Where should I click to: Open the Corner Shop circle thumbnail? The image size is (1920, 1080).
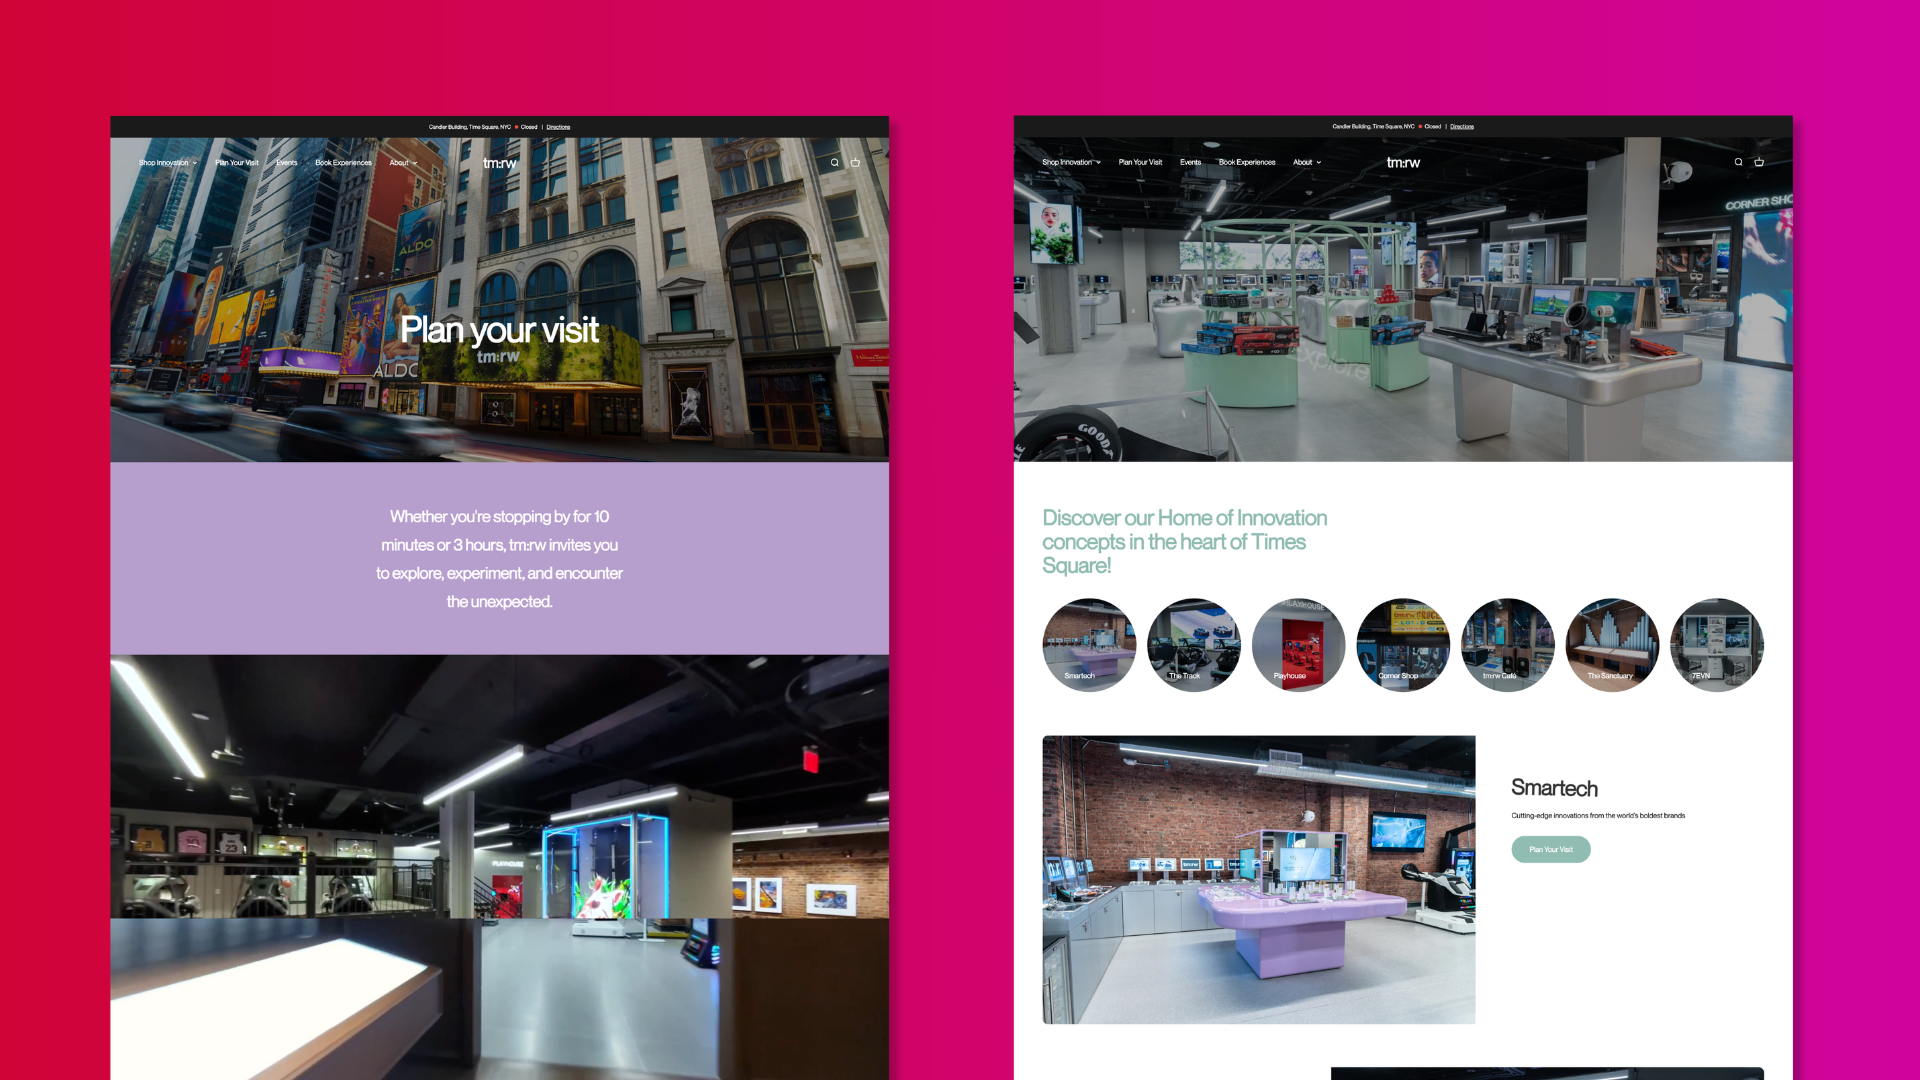click(1402, 645)
